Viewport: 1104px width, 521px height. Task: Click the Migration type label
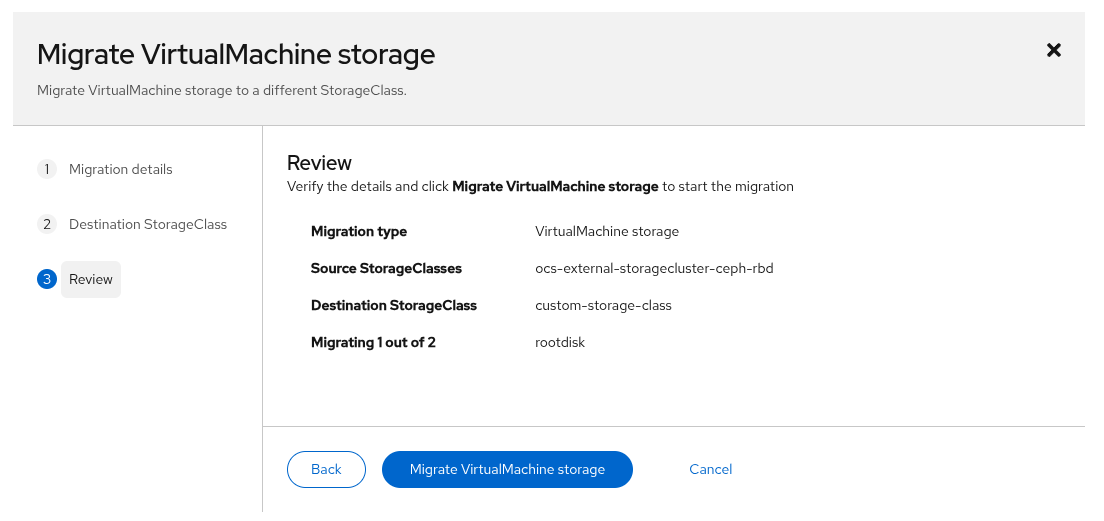click(359, 231)
